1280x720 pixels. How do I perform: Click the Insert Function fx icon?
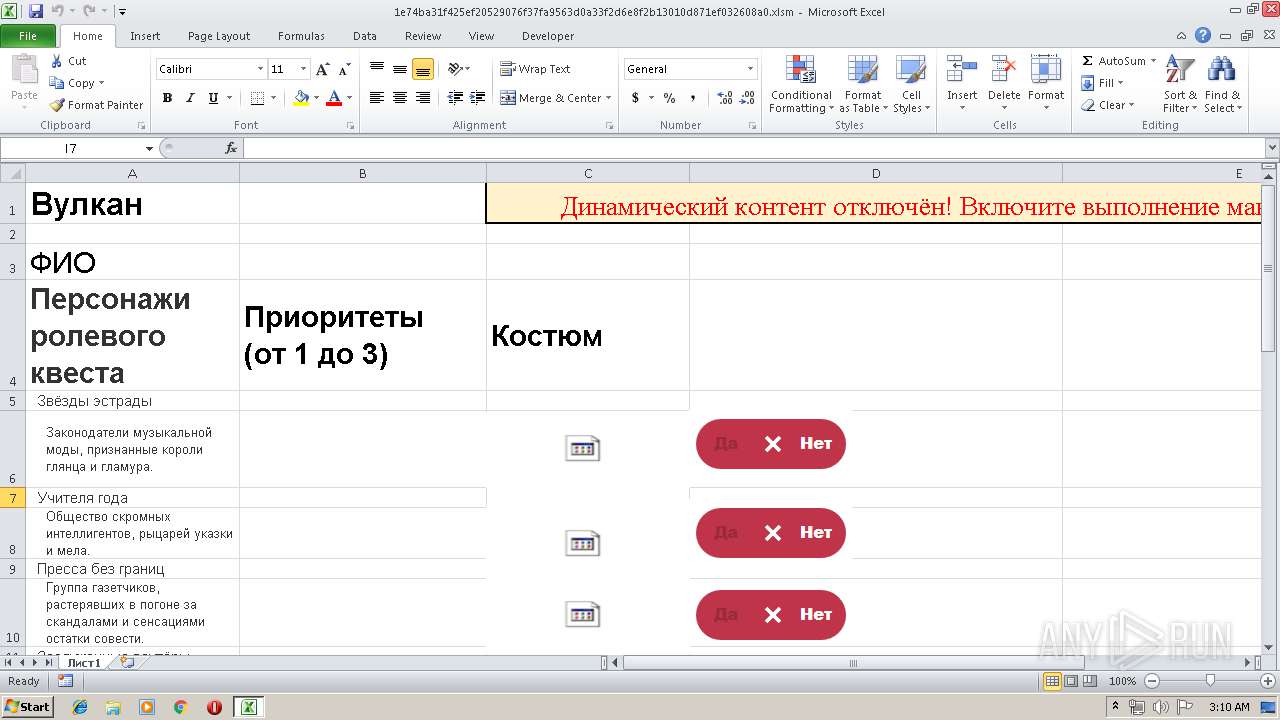[231, 148]
